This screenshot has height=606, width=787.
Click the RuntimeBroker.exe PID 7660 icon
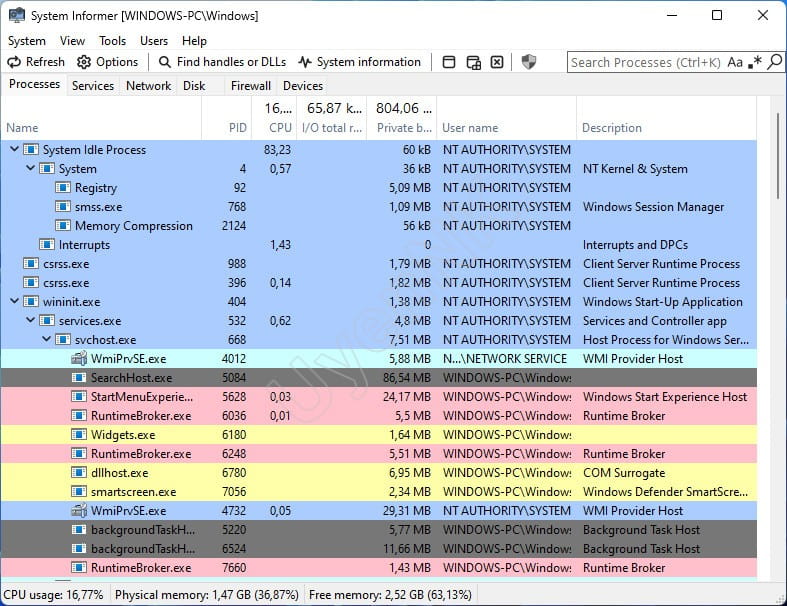pos(79,568)
